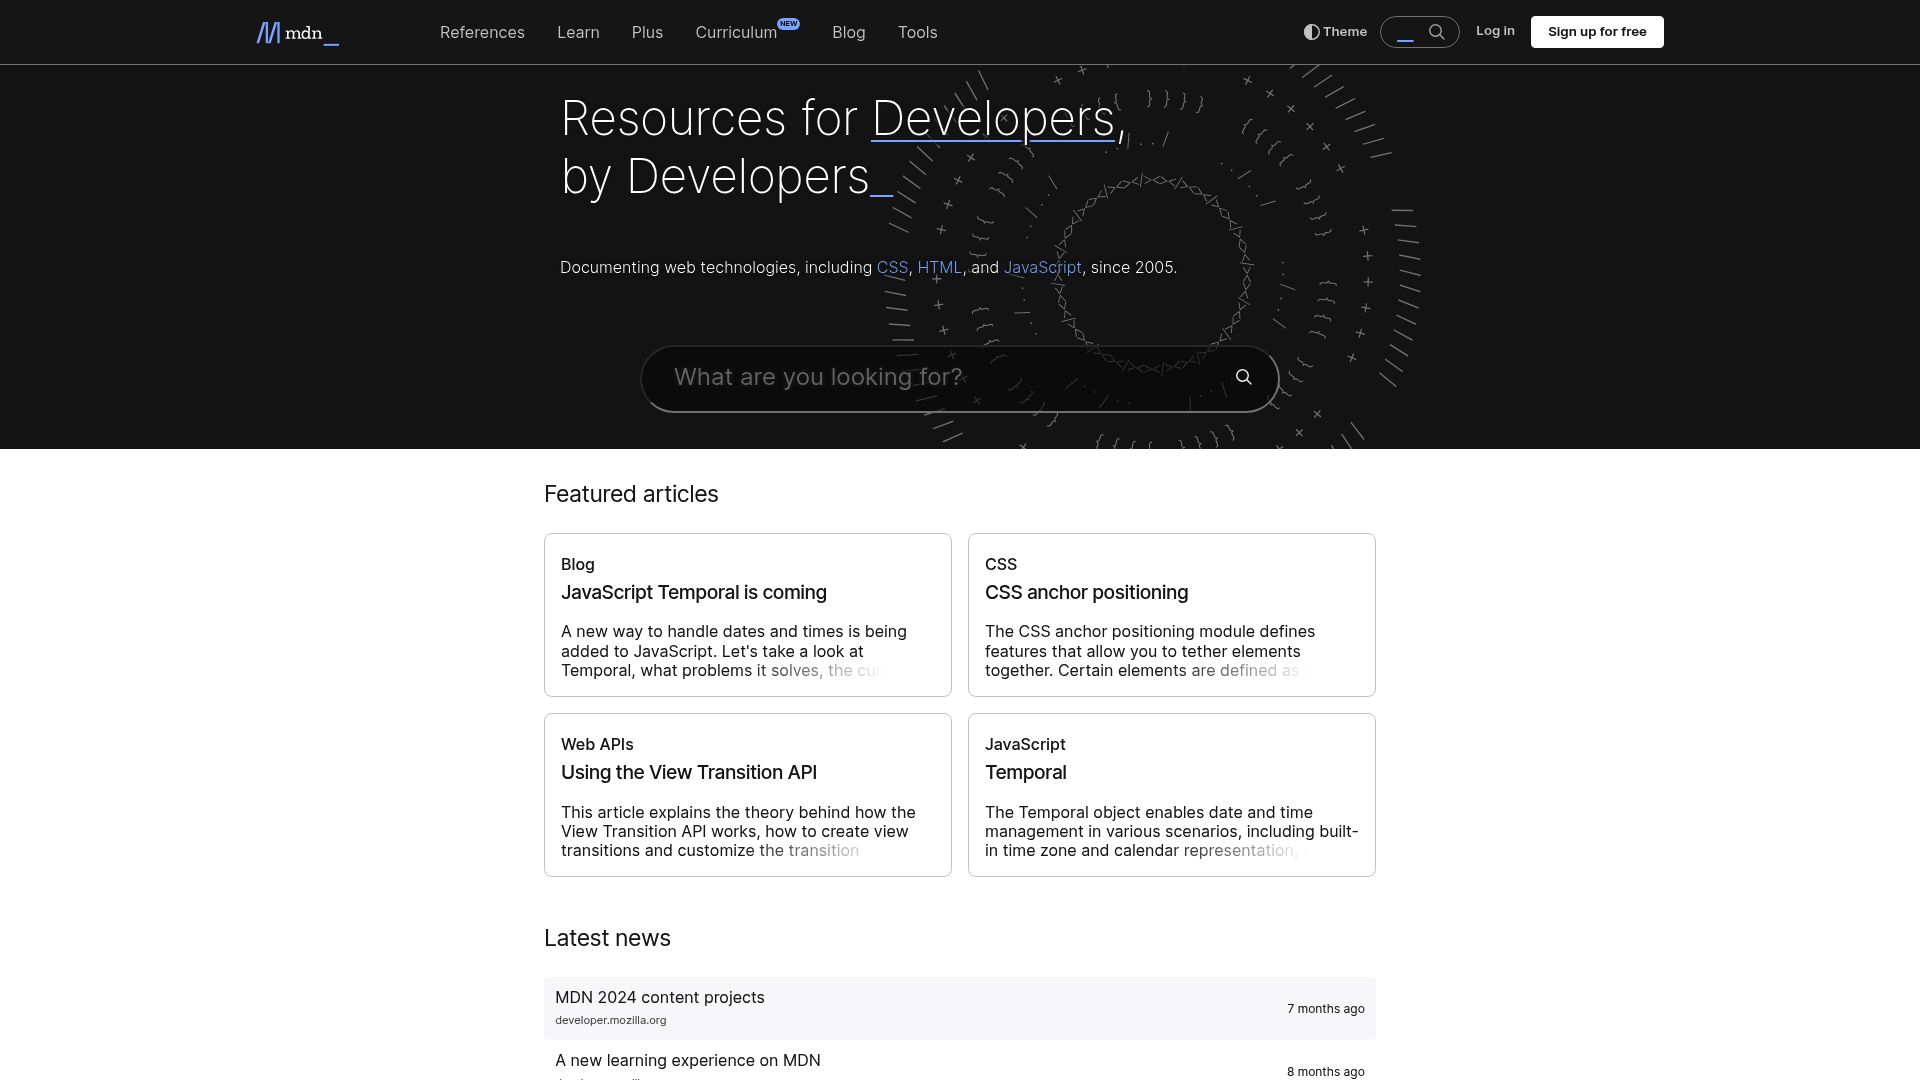The width and height of the screenshot is (1920, 1080).
Task: Open 'CSS anchor positioning' article
Action: [1086, 593]
